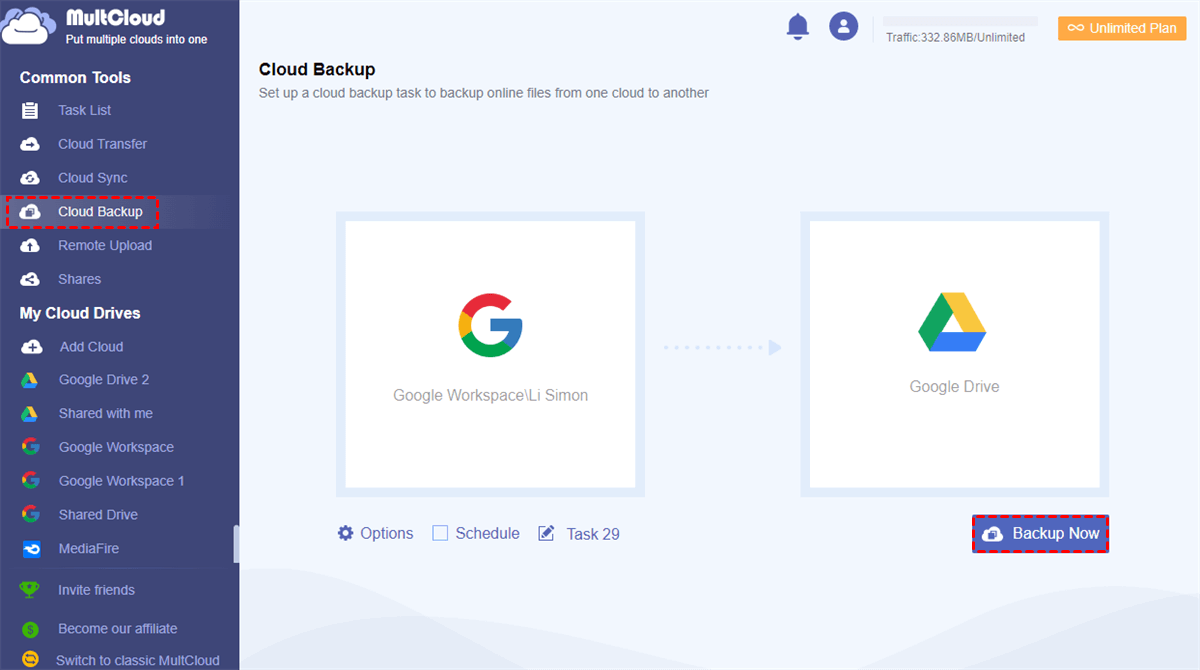Viewport: 1200px width, 670px height.
Task: Click the Switch to classic MultCloud icon
Action: (31, 660)
